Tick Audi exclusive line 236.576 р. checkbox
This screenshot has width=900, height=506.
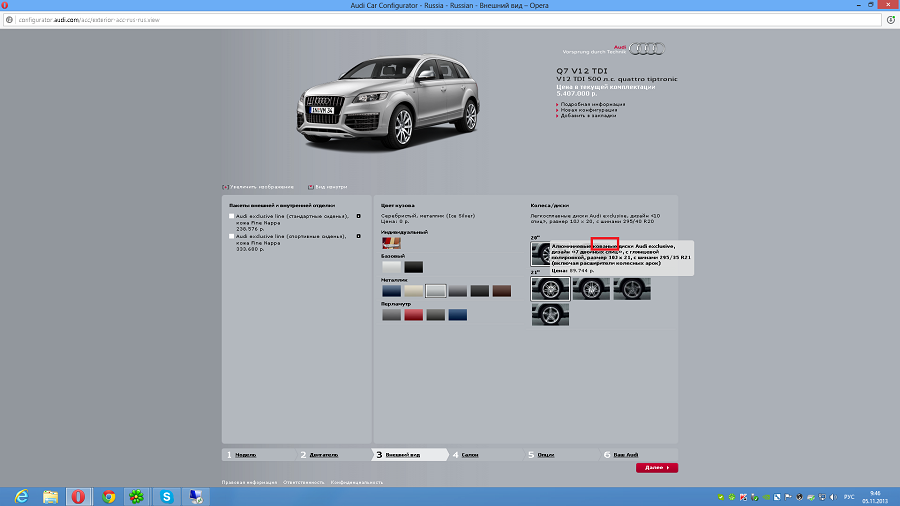pyautogui.click(x=232, y=216)
